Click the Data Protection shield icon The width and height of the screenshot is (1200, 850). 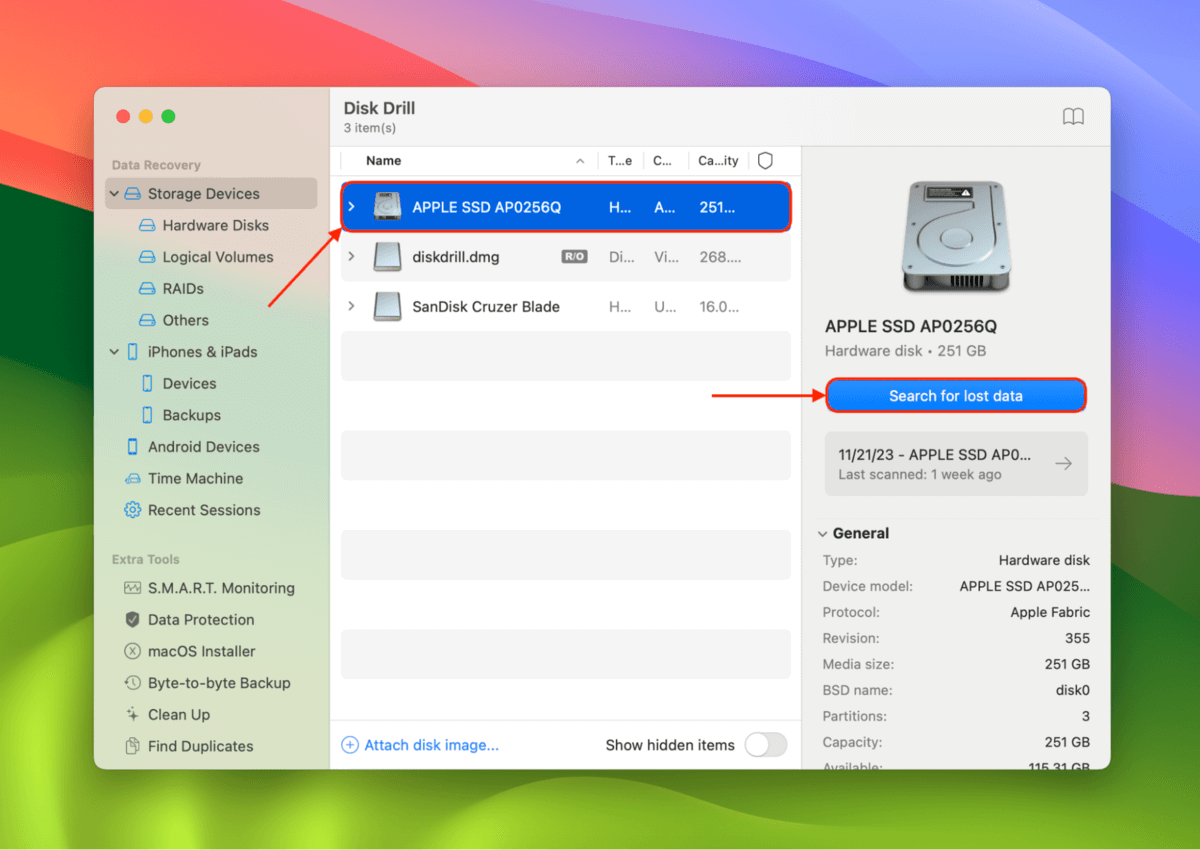click(x=133, y=620)
